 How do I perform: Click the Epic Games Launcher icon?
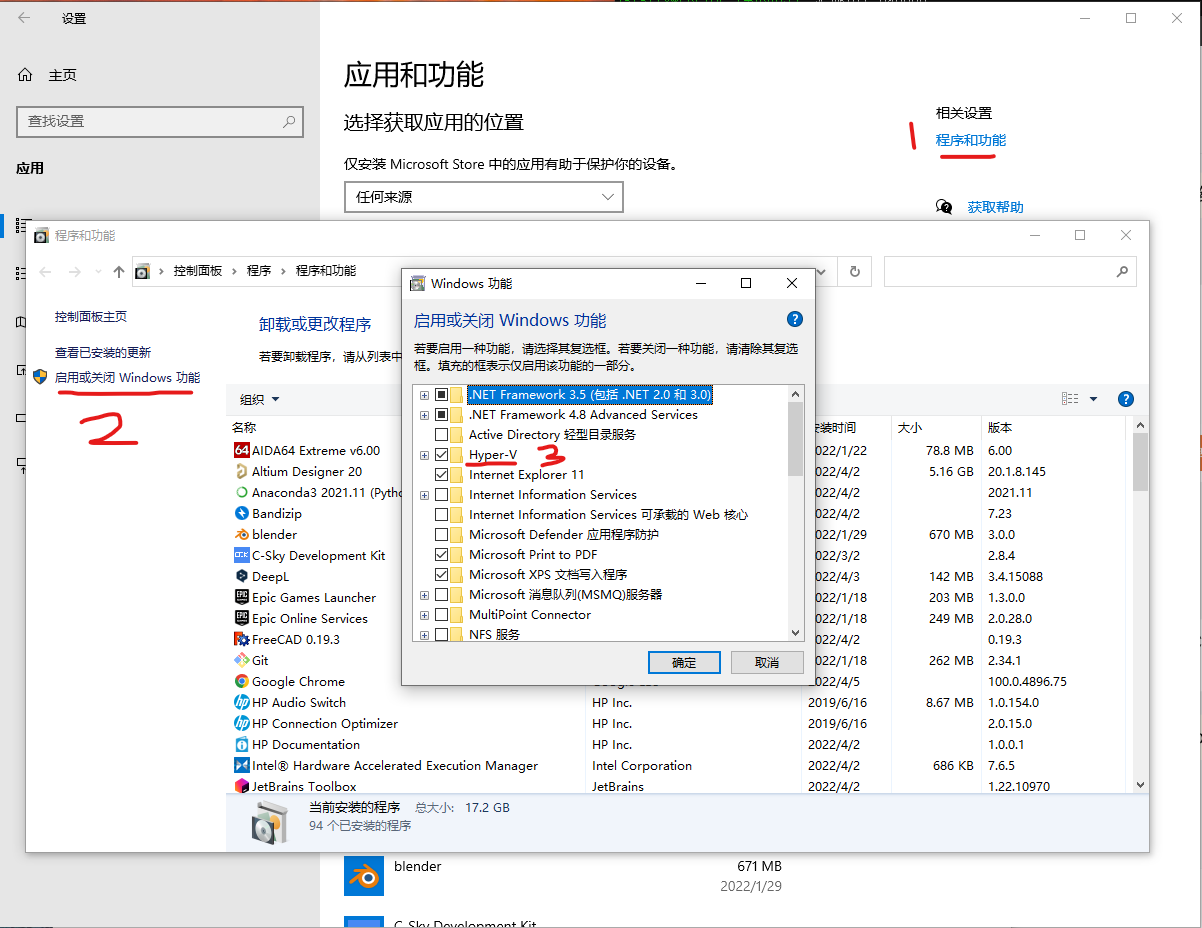click(x=241, y=597)
